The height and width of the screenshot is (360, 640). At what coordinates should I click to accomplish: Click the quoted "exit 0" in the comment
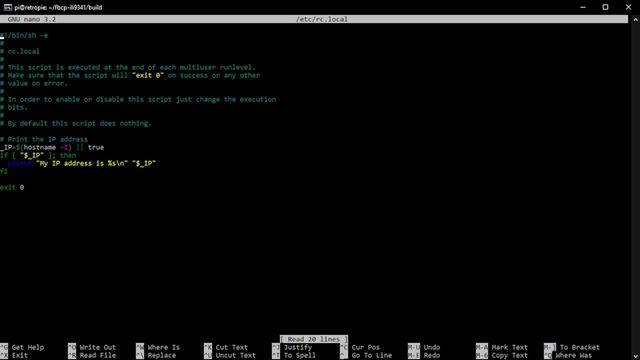tap(148, 76)
